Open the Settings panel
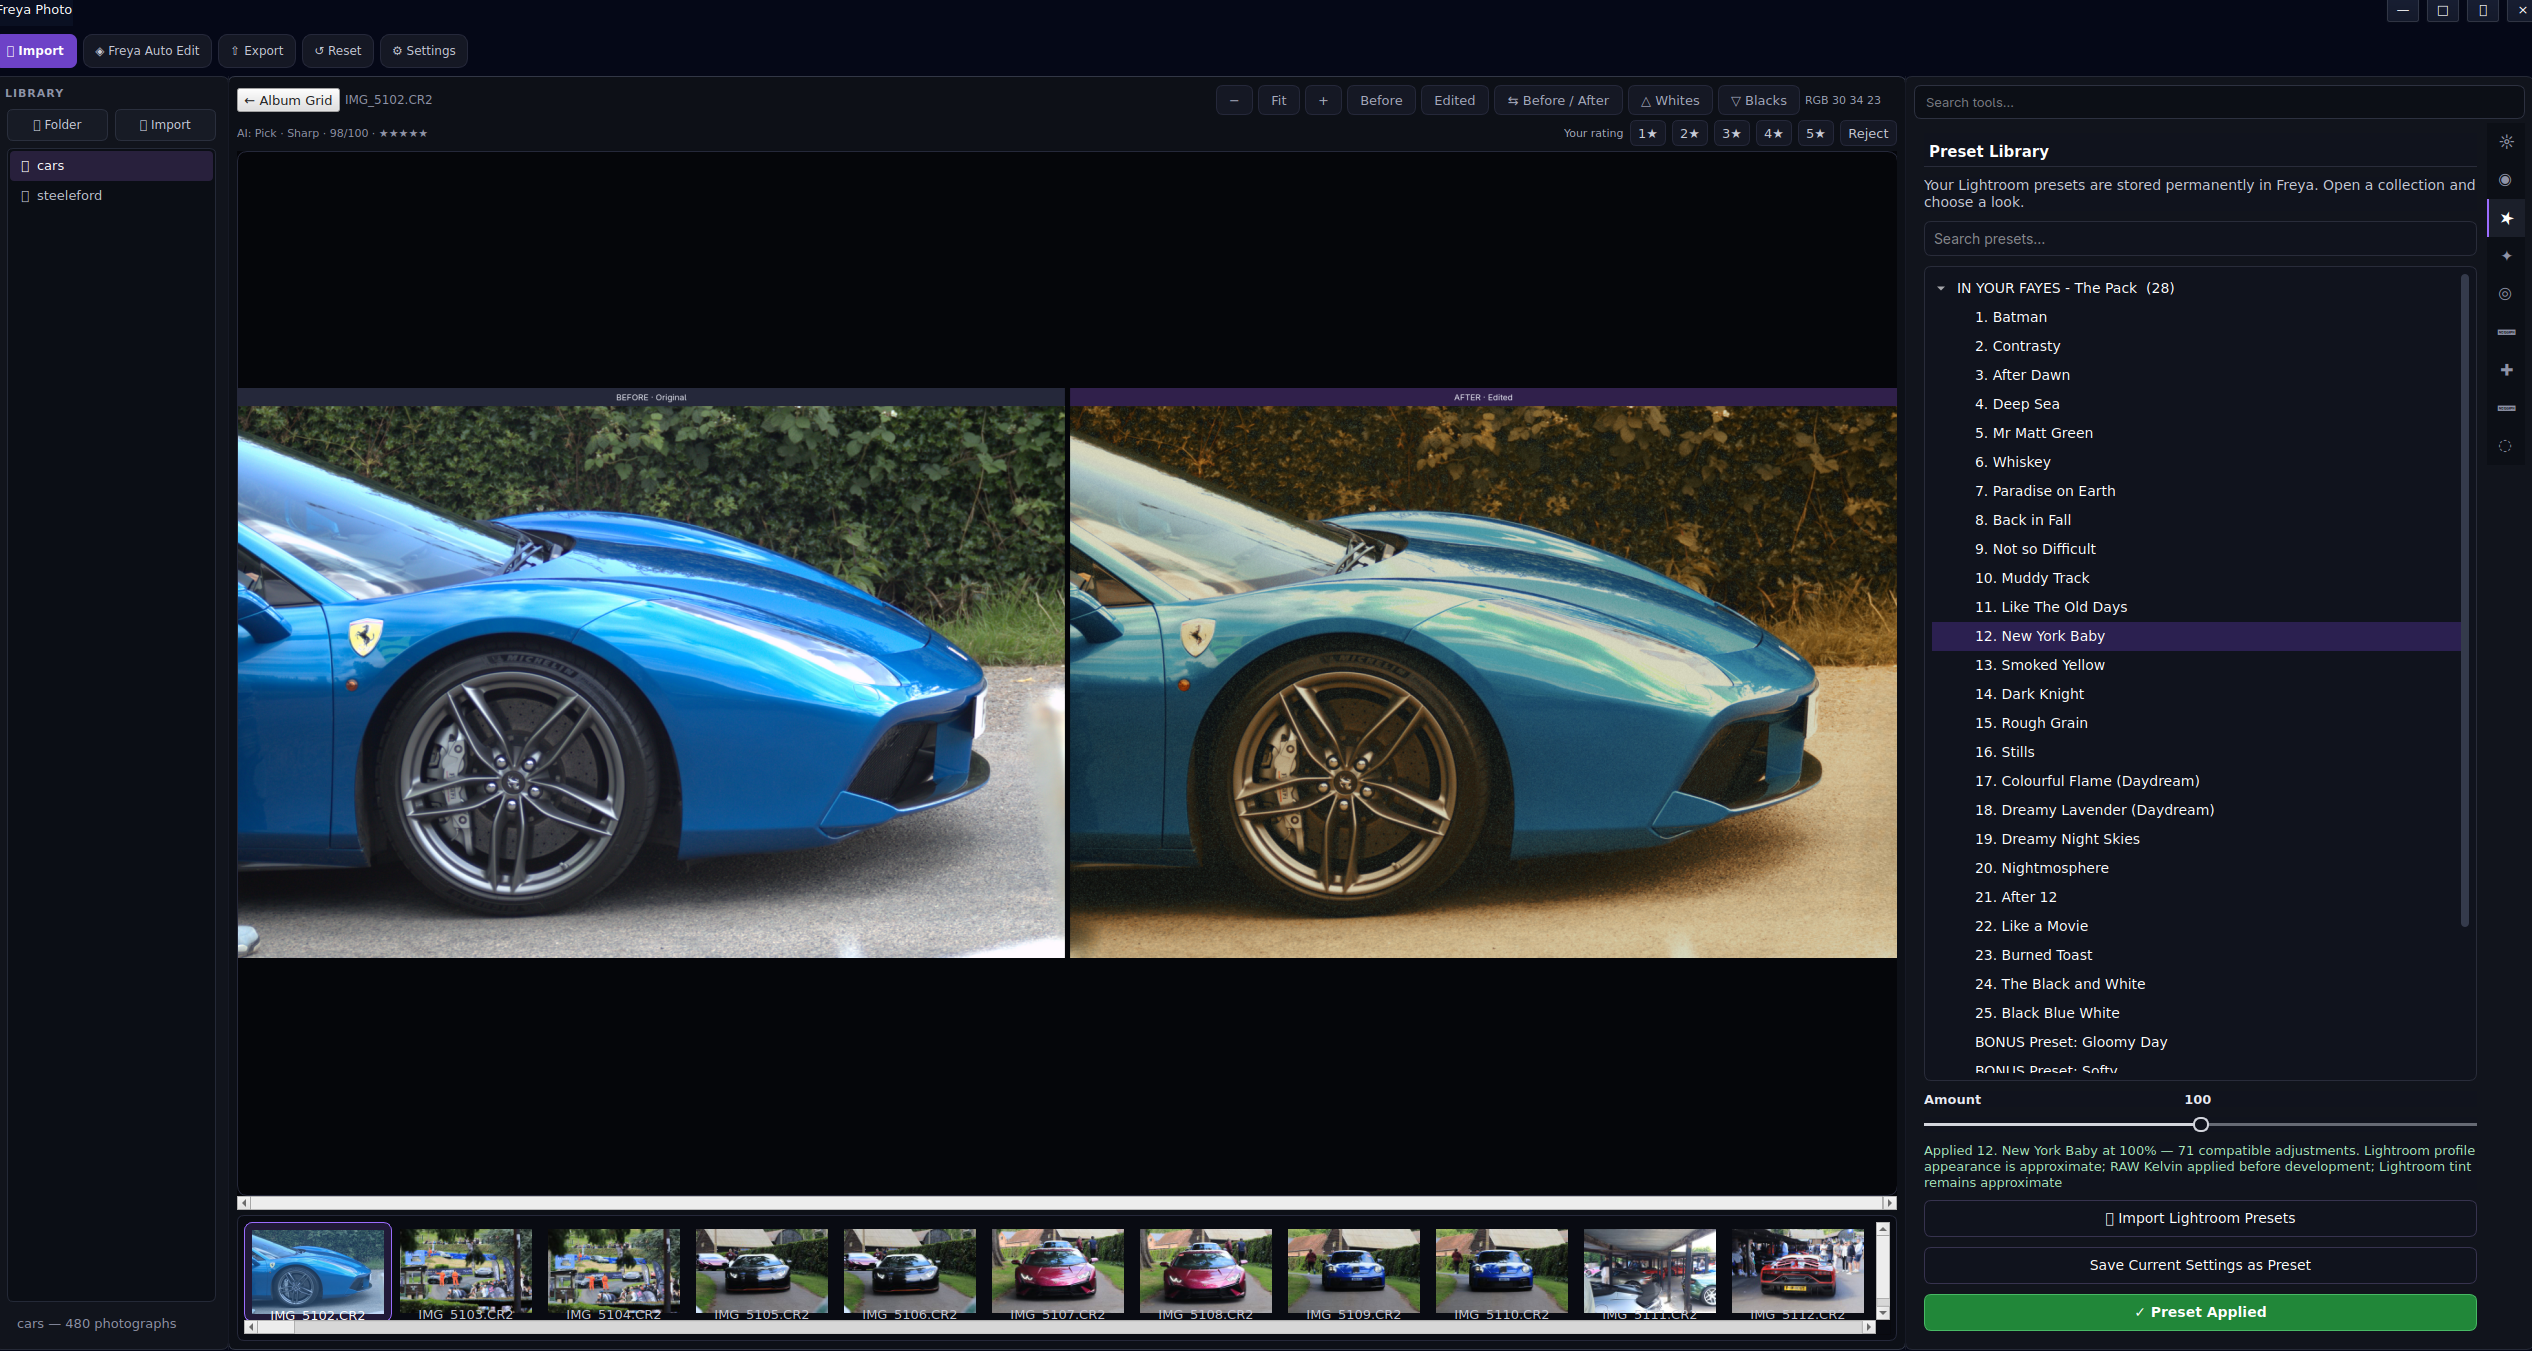2532x1351 pixels. [424, 51]
